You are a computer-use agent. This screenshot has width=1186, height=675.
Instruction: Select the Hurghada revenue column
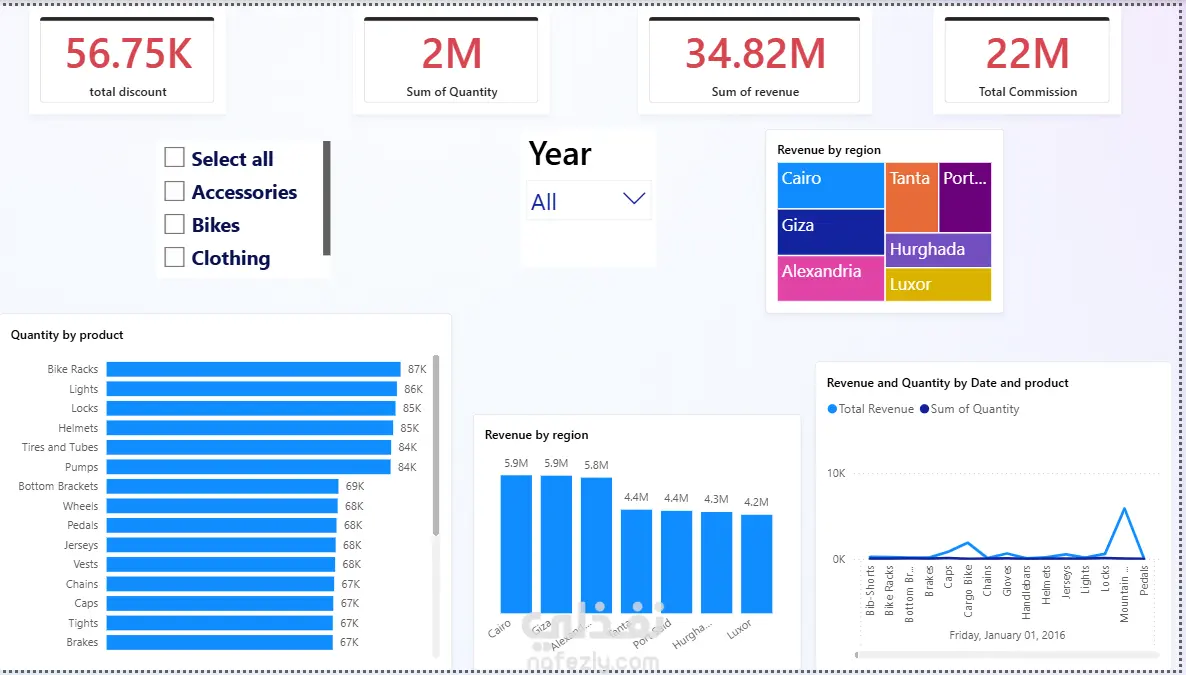pos(716,562)
